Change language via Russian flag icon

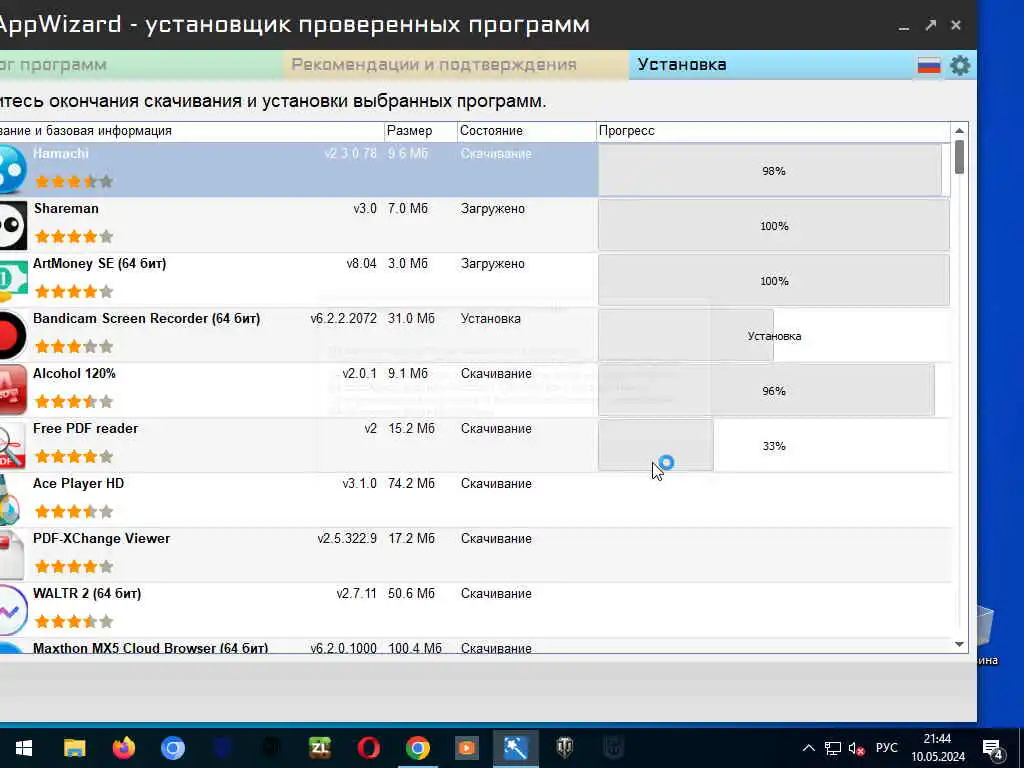coord(929,65)
